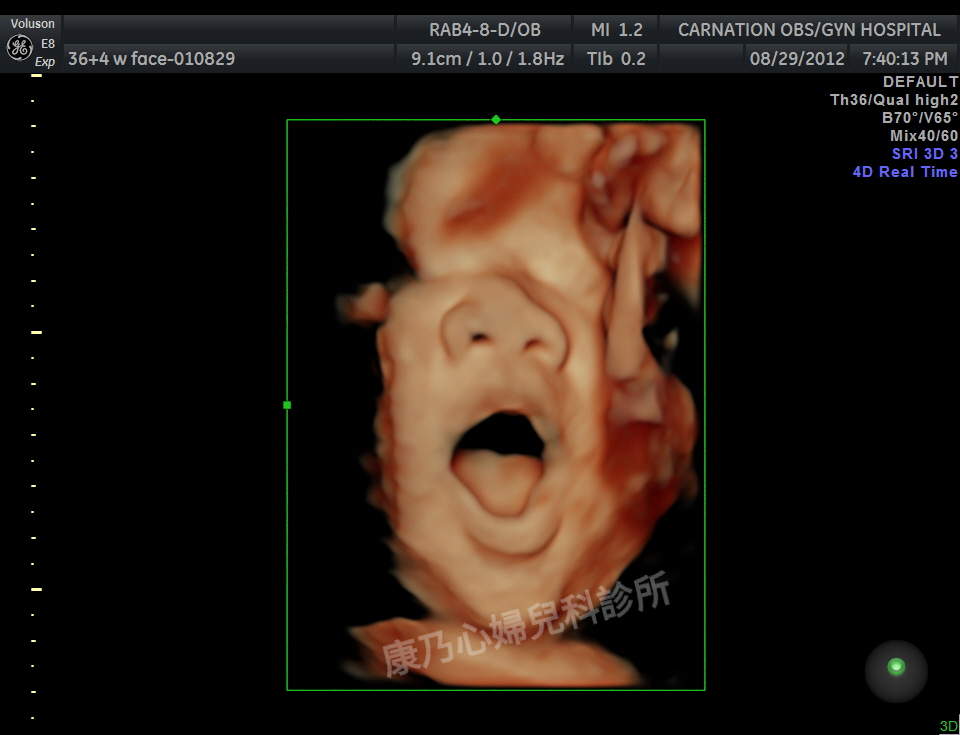Click the 'Exp' label under E8

coord(45,62)
